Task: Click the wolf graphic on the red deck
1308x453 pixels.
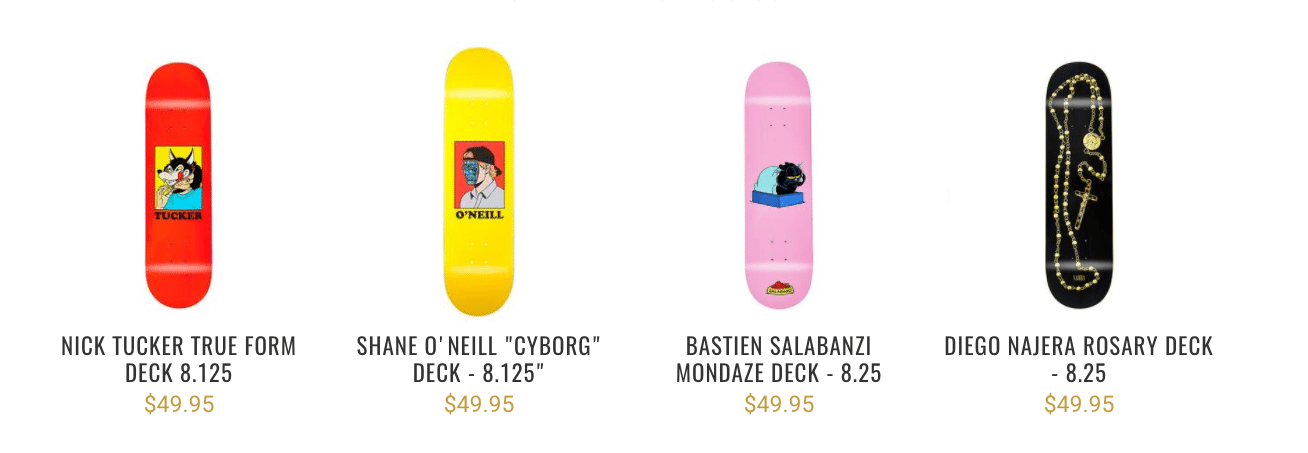Action: click(180, 177)
